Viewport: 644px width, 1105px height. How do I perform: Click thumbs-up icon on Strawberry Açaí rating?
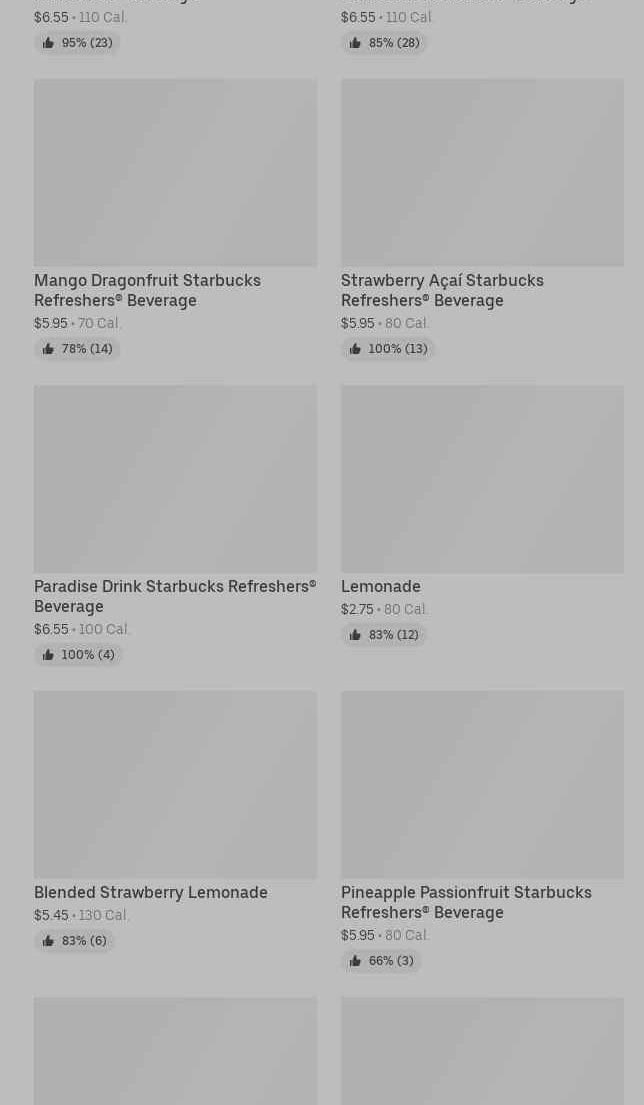tap(355, 349)
